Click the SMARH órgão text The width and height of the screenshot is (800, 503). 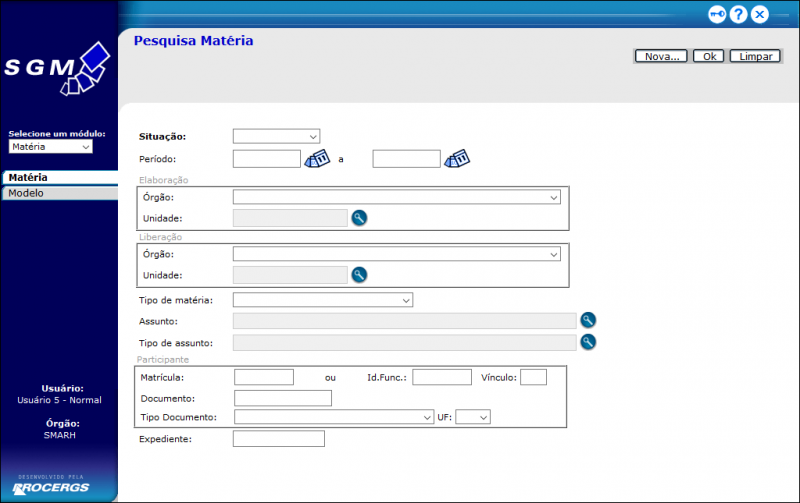pyautogui.click(x=60, y=435)
